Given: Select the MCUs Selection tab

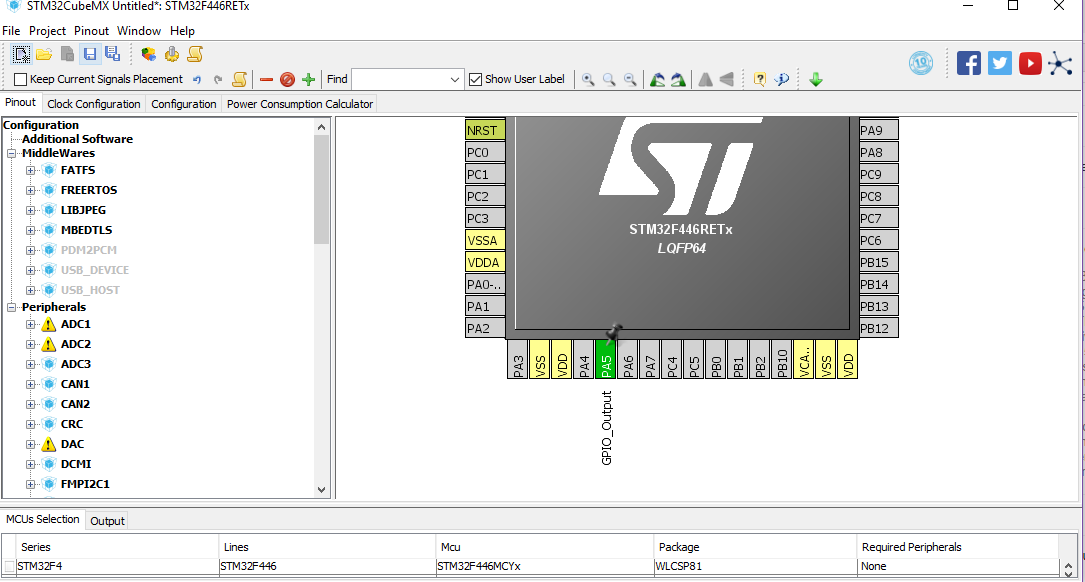Looking at the screenshot, I should pyautogui.click(x=42, y=519).
